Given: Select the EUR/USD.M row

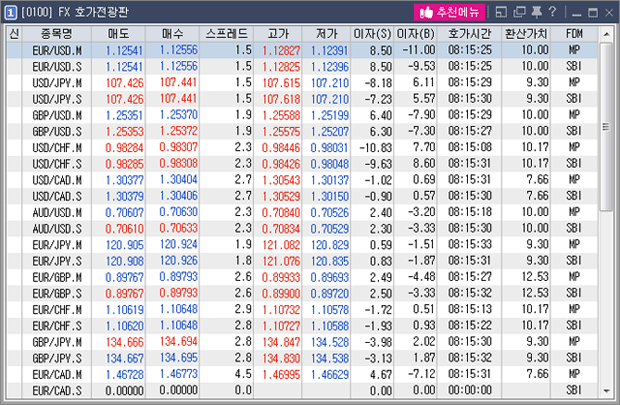Looking at the screenshot, I should coord(302,50).
